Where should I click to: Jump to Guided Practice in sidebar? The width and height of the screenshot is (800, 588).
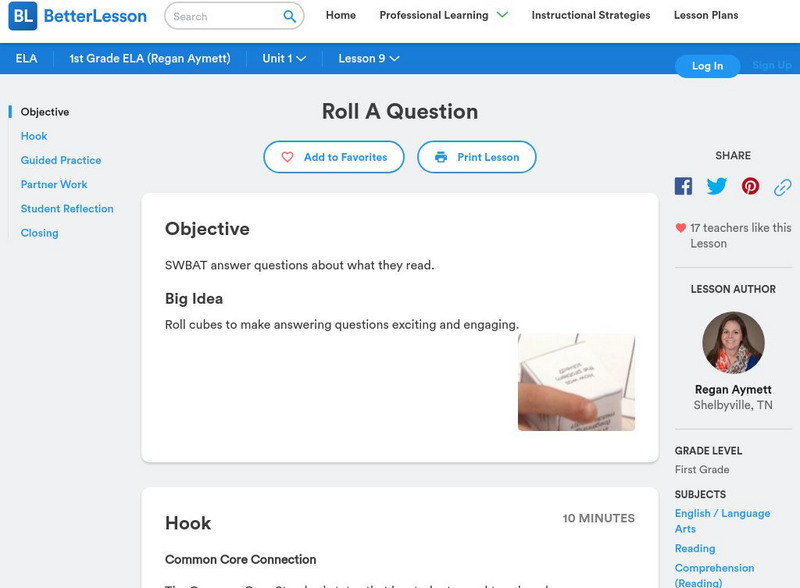[x=59, y=160]
